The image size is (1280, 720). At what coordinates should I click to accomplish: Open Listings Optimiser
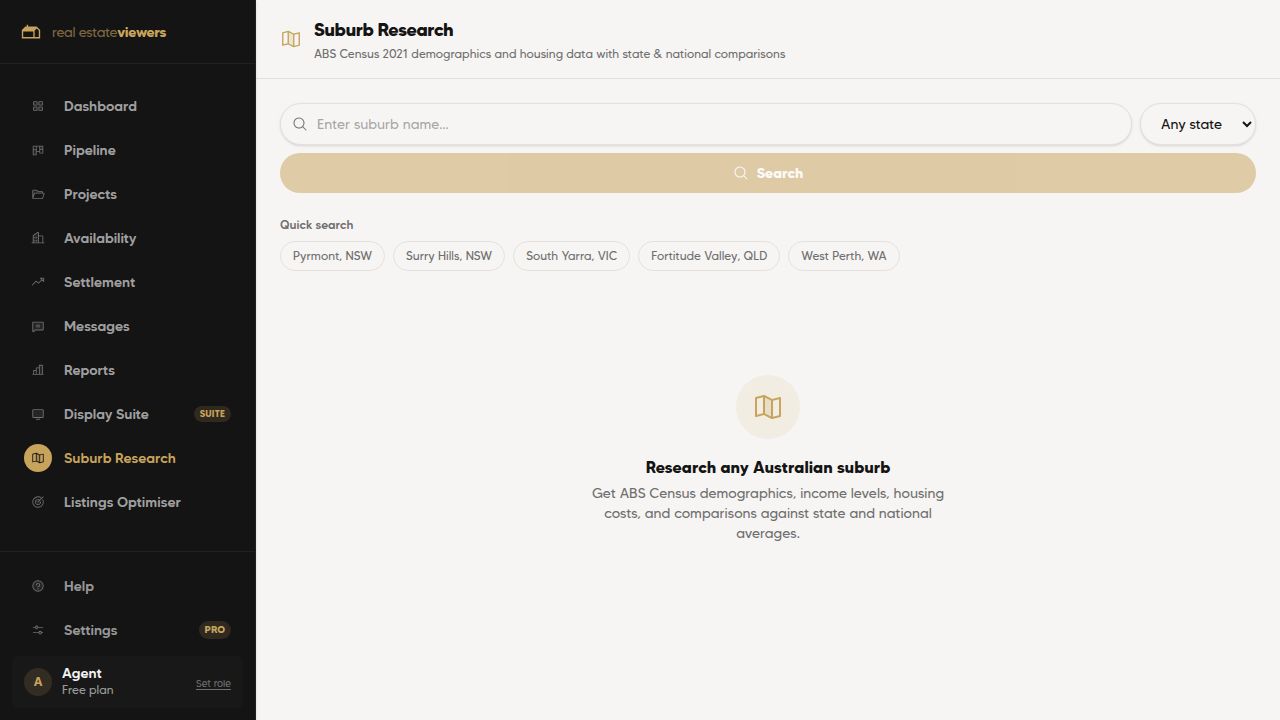tap(128, 502)
